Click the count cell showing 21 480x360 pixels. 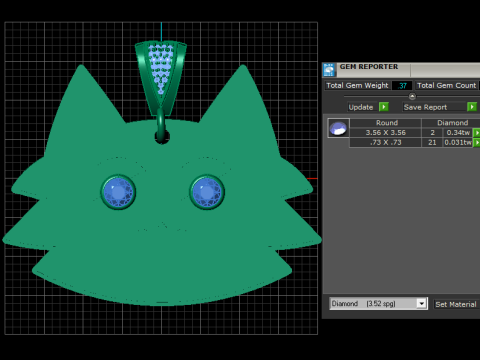(432, 143)
